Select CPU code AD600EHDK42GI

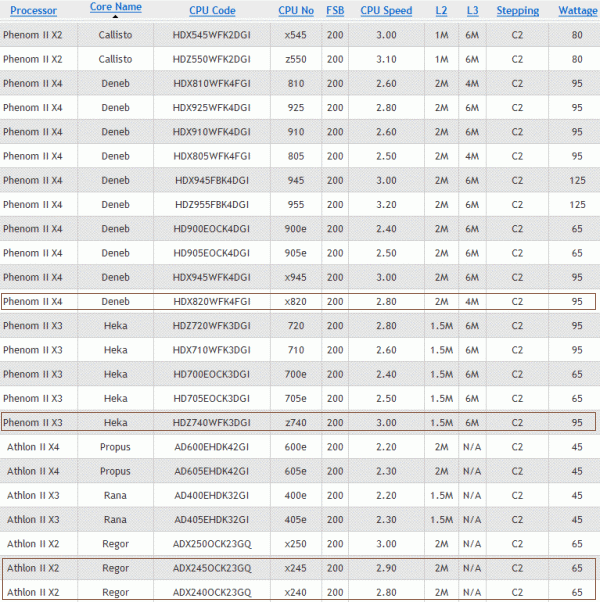point(212,447)
